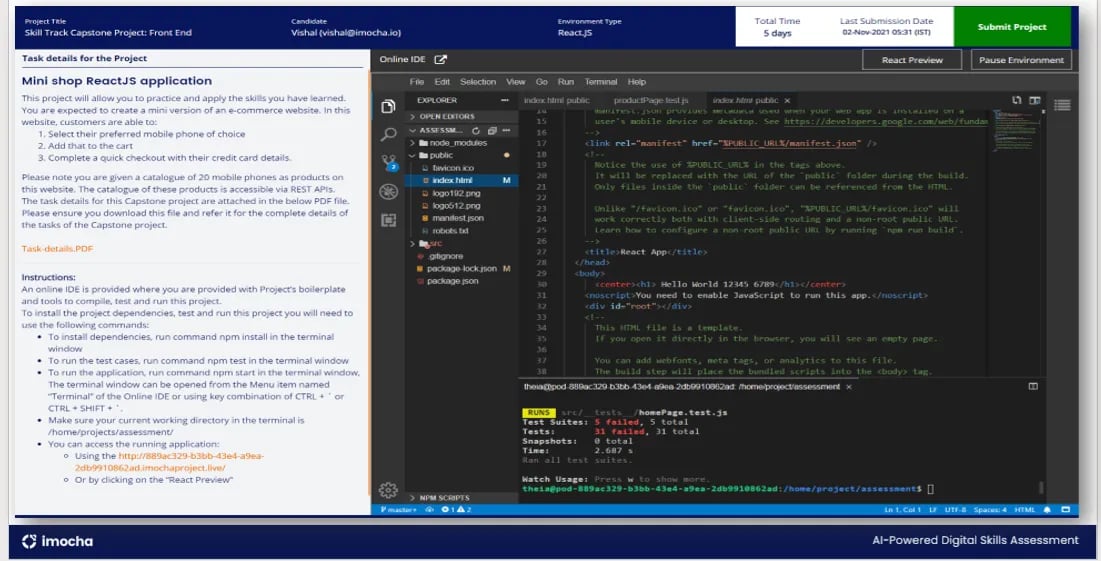The image size is (1101, 561).
Task: Open the View menu
Action: (x=515, y=82)
